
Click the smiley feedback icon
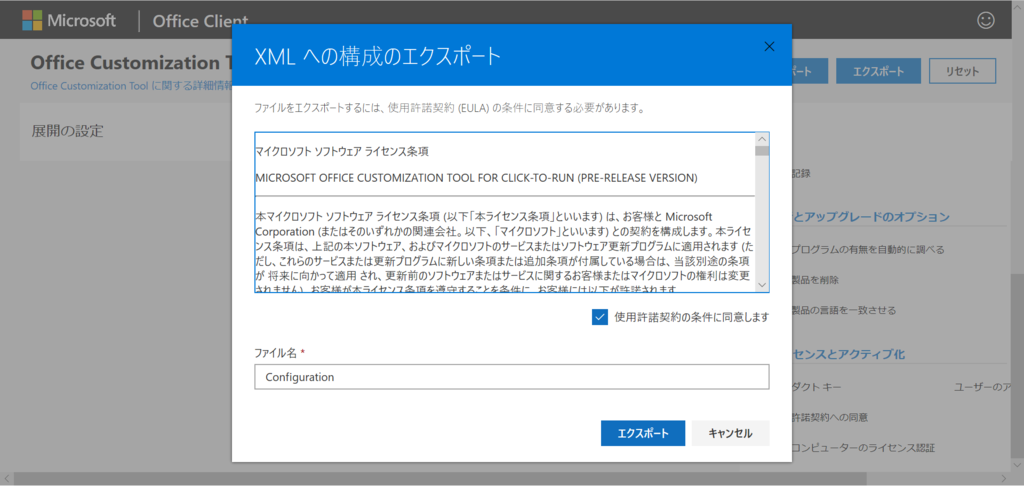(x=985, y=20)
